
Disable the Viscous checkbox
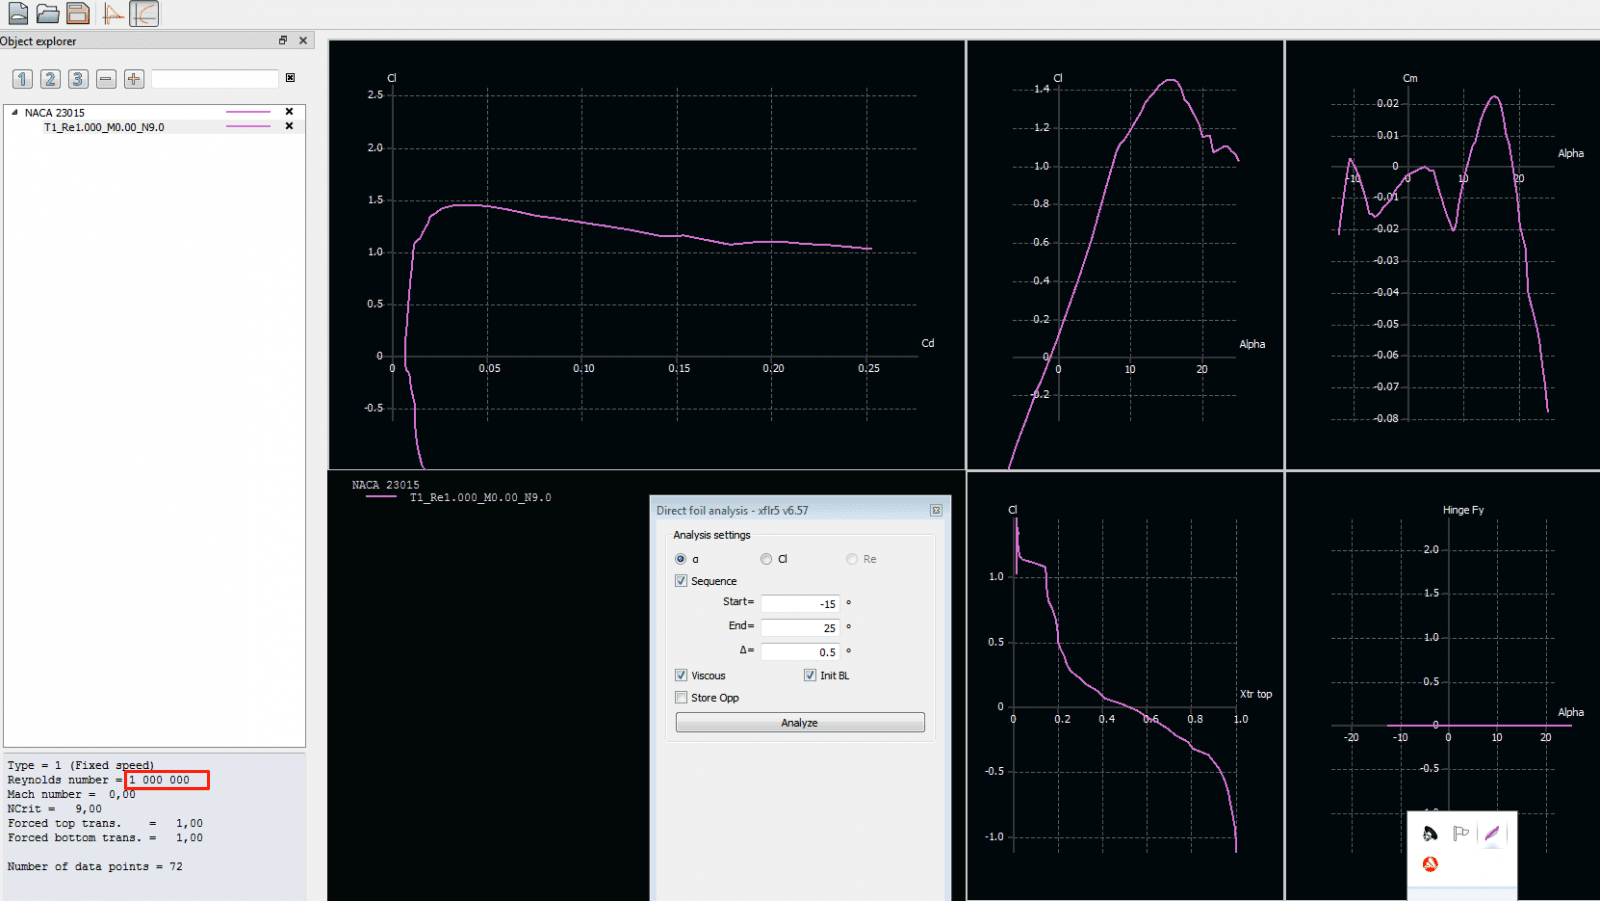pos(681,675)
